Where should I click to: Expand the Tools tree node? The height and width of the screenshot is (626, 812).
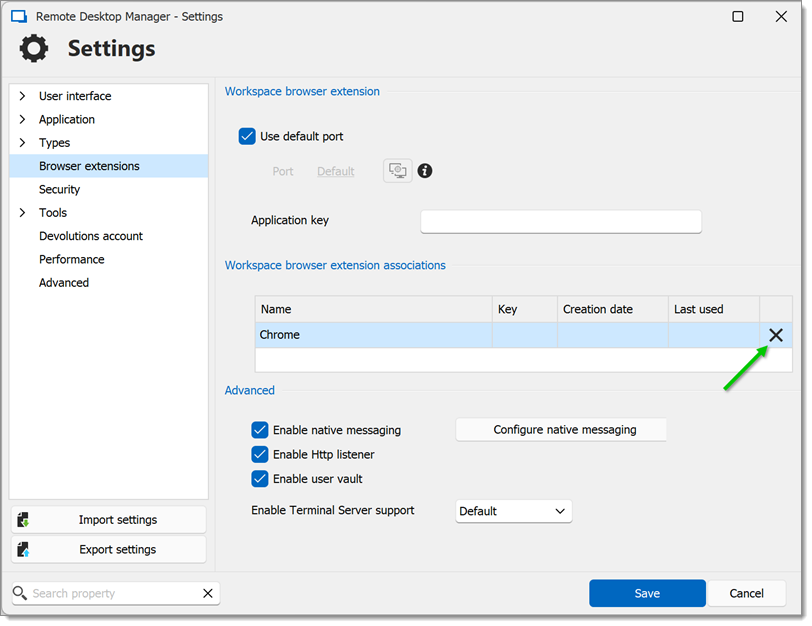[22, 212]
